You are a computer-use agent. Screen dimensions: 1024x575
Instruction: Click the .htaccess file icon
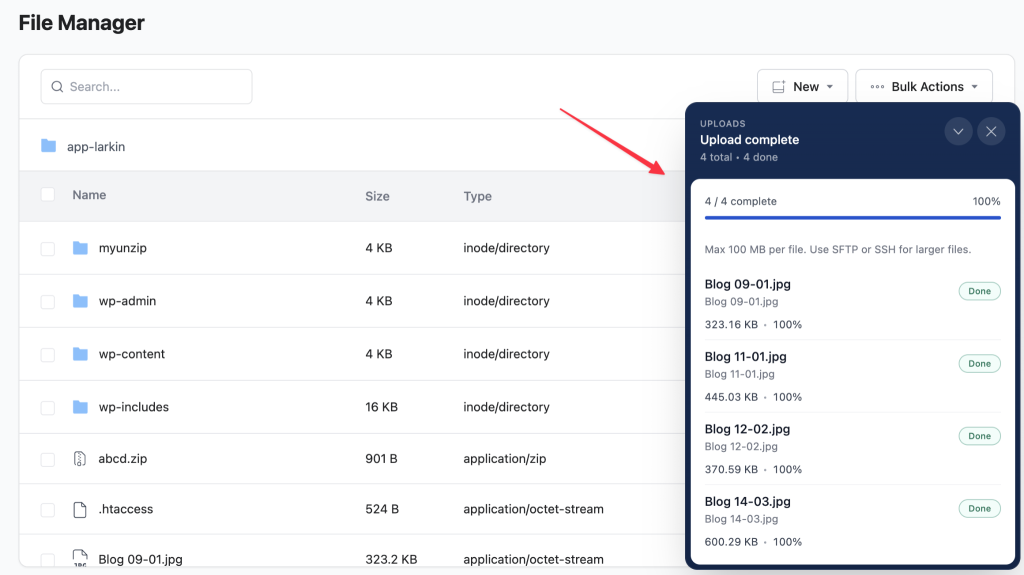click(x=80, y=510)
